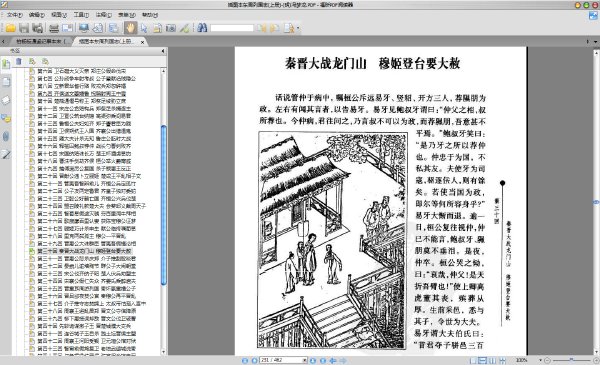Open the 工具 (Tools) menu

pos(81,15)
